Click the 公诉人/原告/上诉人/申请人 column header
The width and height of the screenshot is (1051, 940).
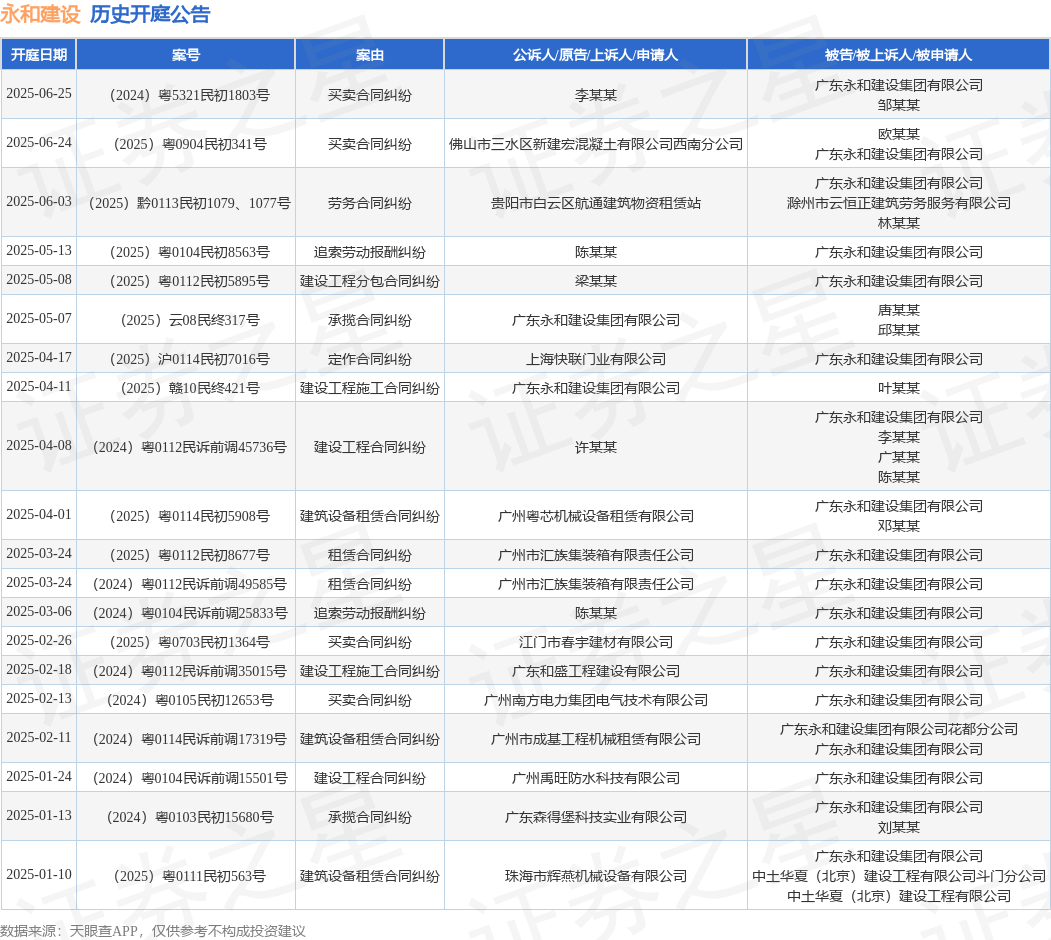pos(595,55)
